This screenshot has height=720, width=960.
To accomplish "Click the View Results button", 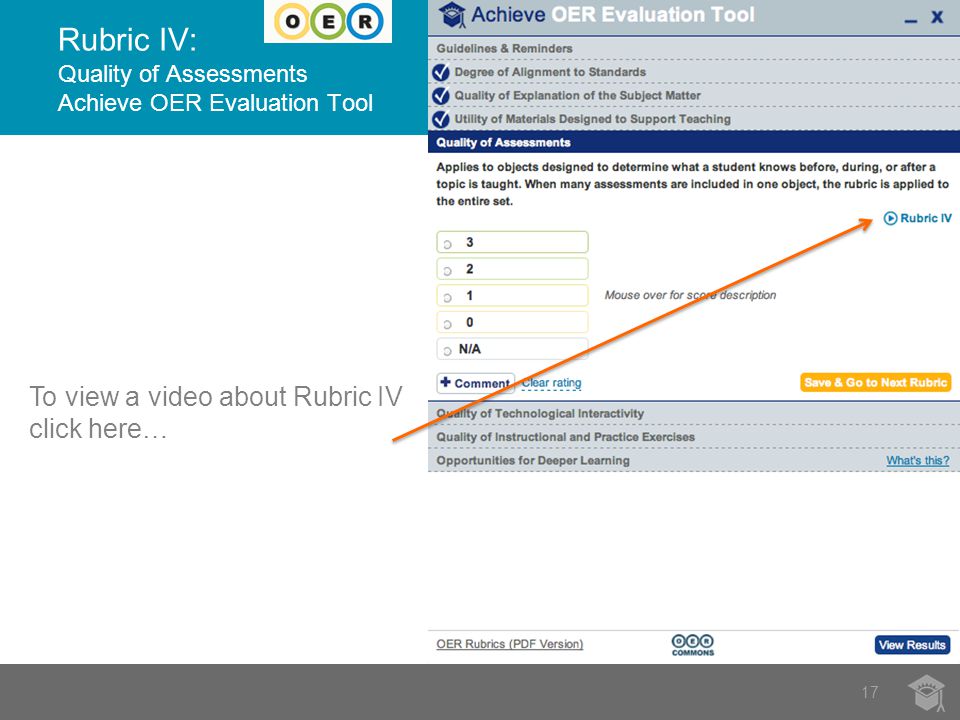I will 912,645.
